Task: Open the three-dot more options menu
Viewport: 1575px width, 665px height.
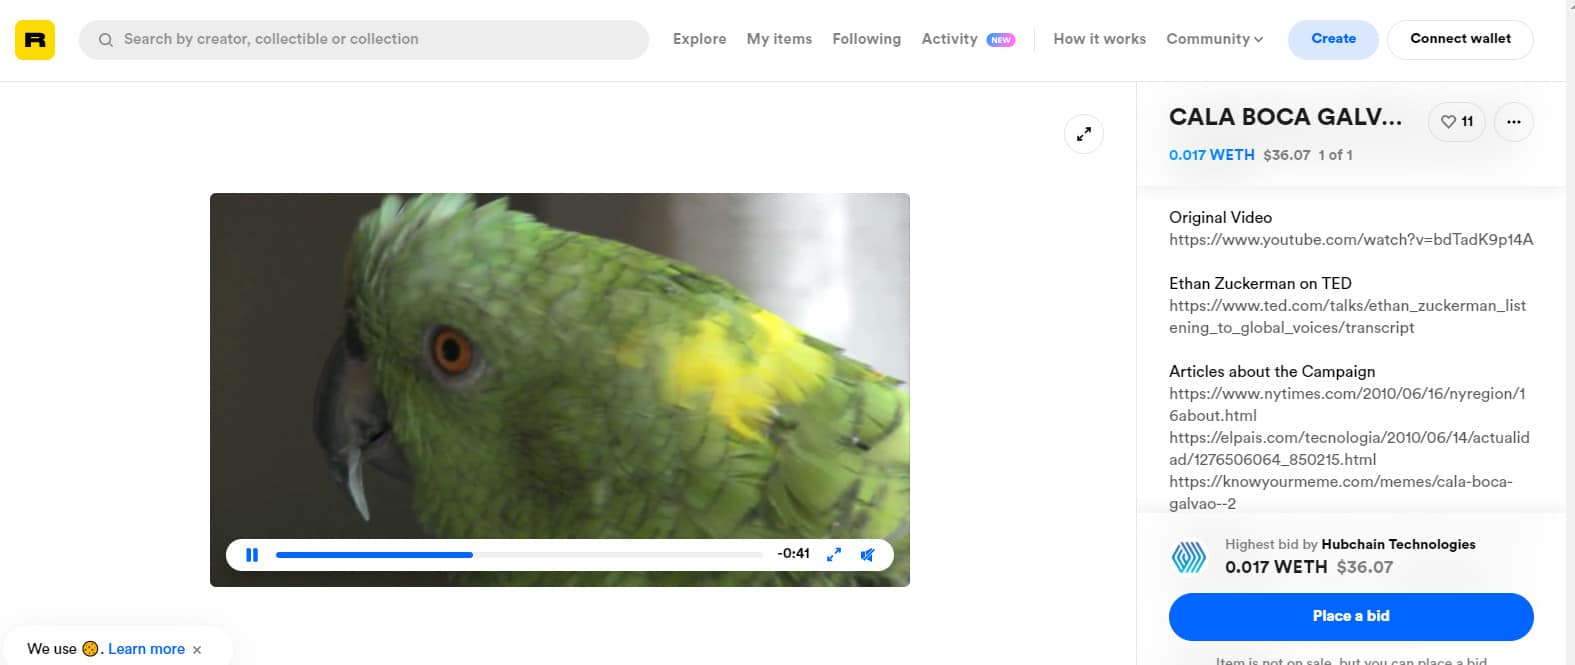Action: 1513,122
